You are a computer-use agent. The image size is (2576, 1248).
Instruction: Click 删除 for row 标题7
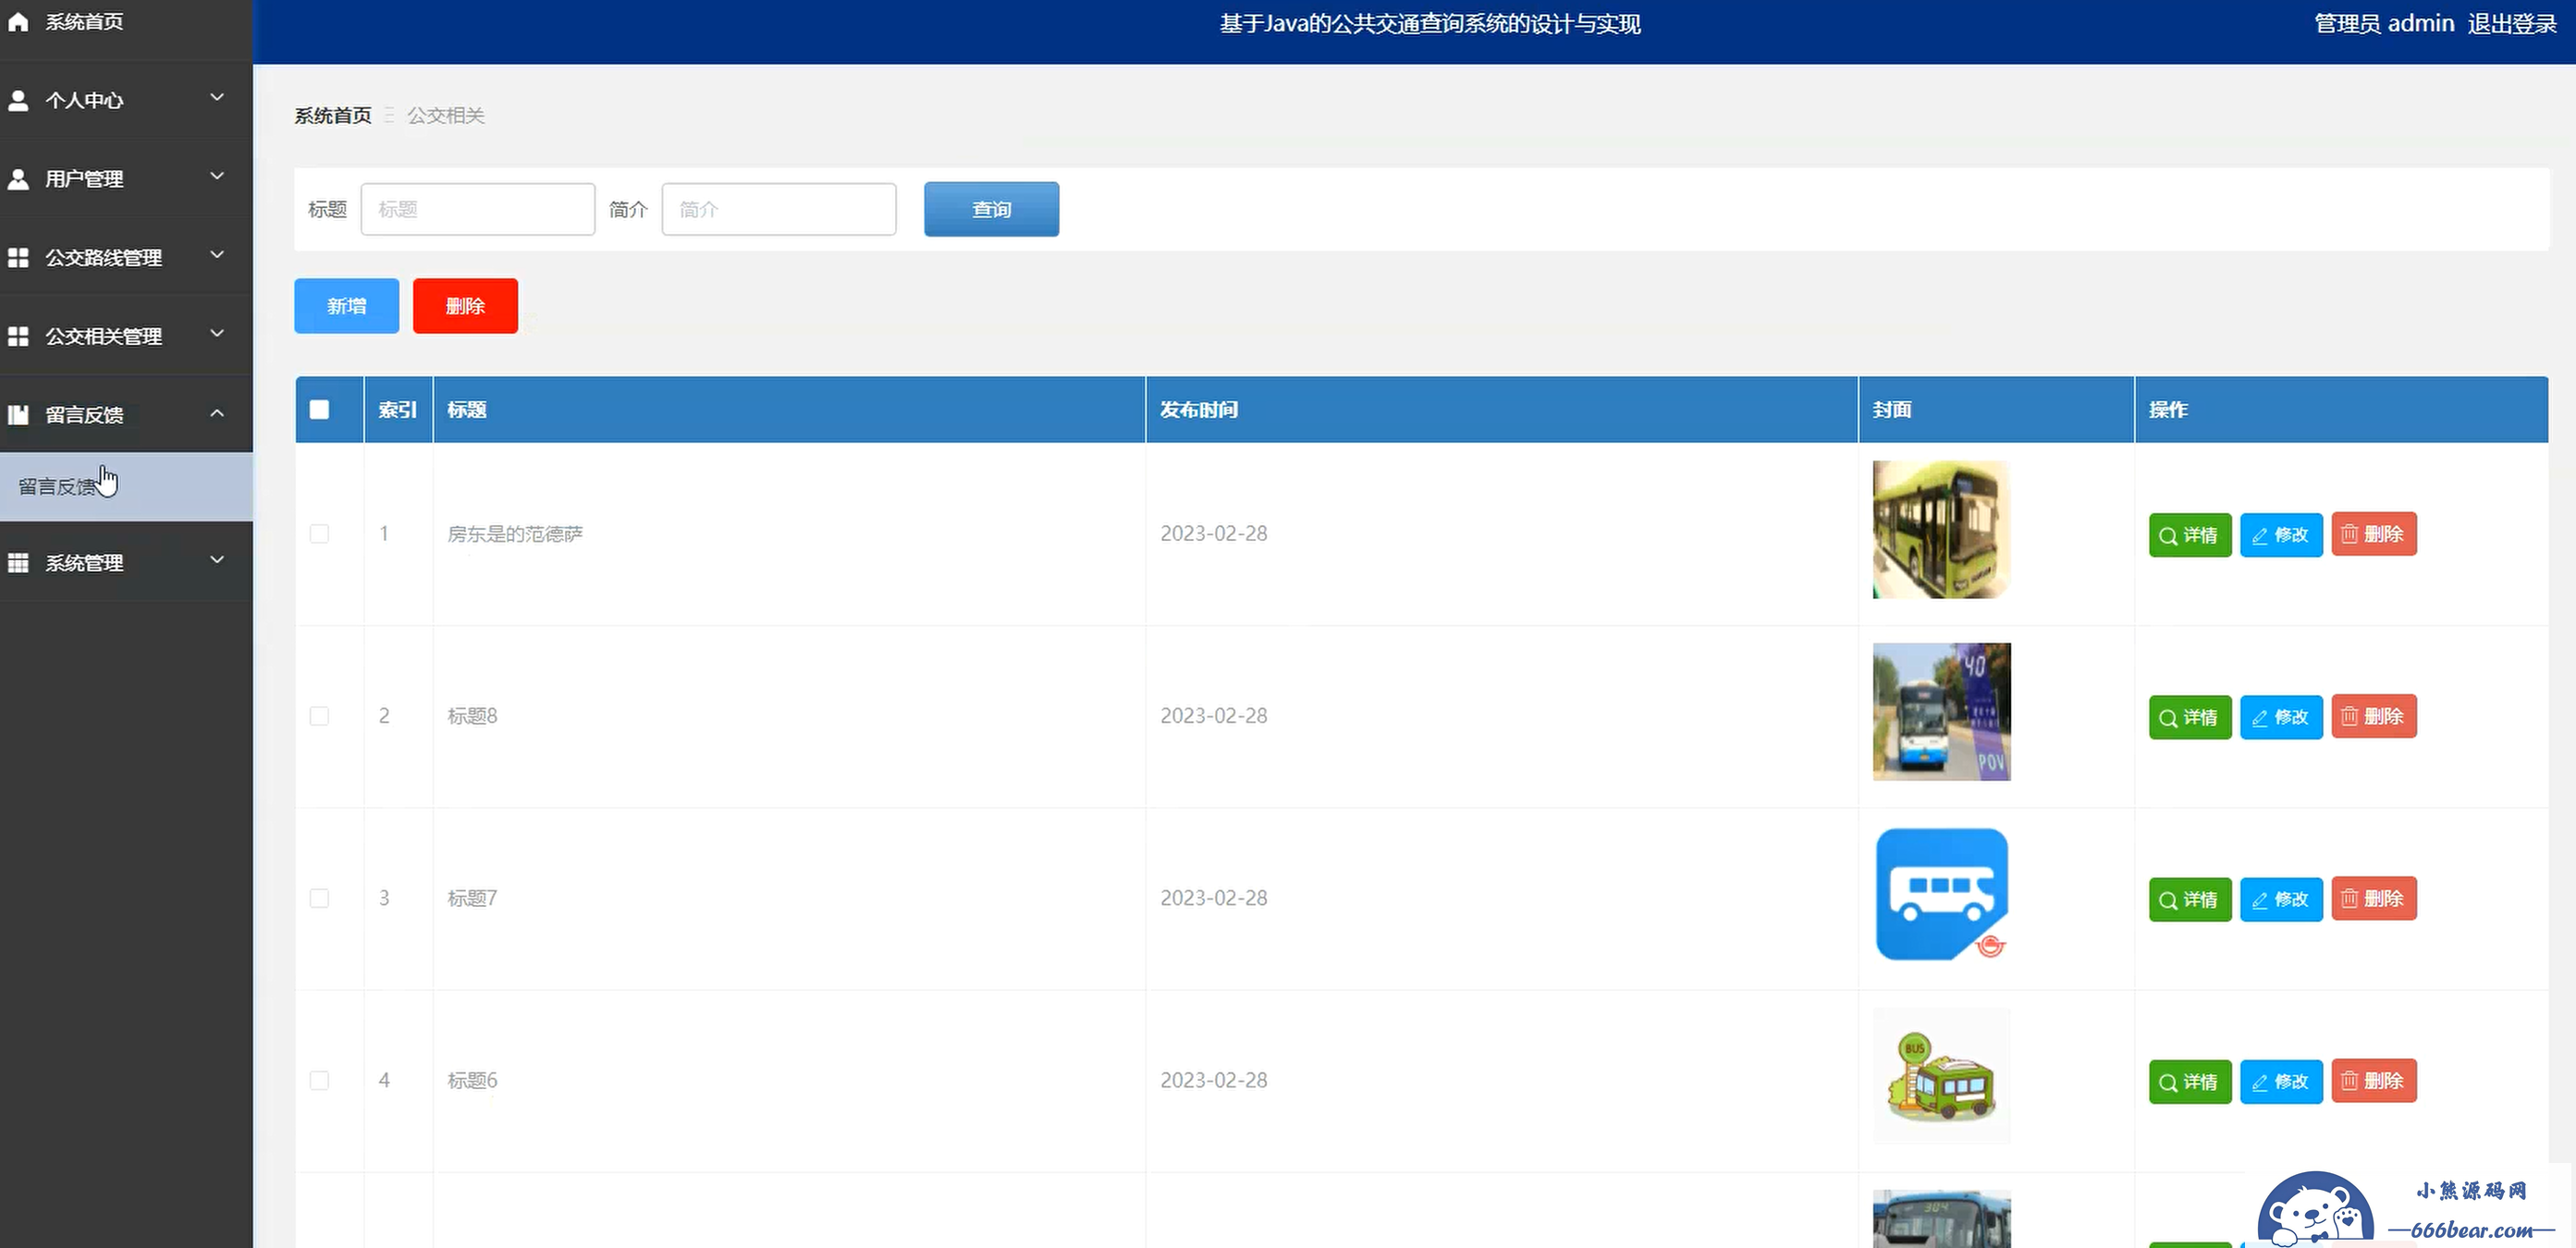tap(2374, 898)
